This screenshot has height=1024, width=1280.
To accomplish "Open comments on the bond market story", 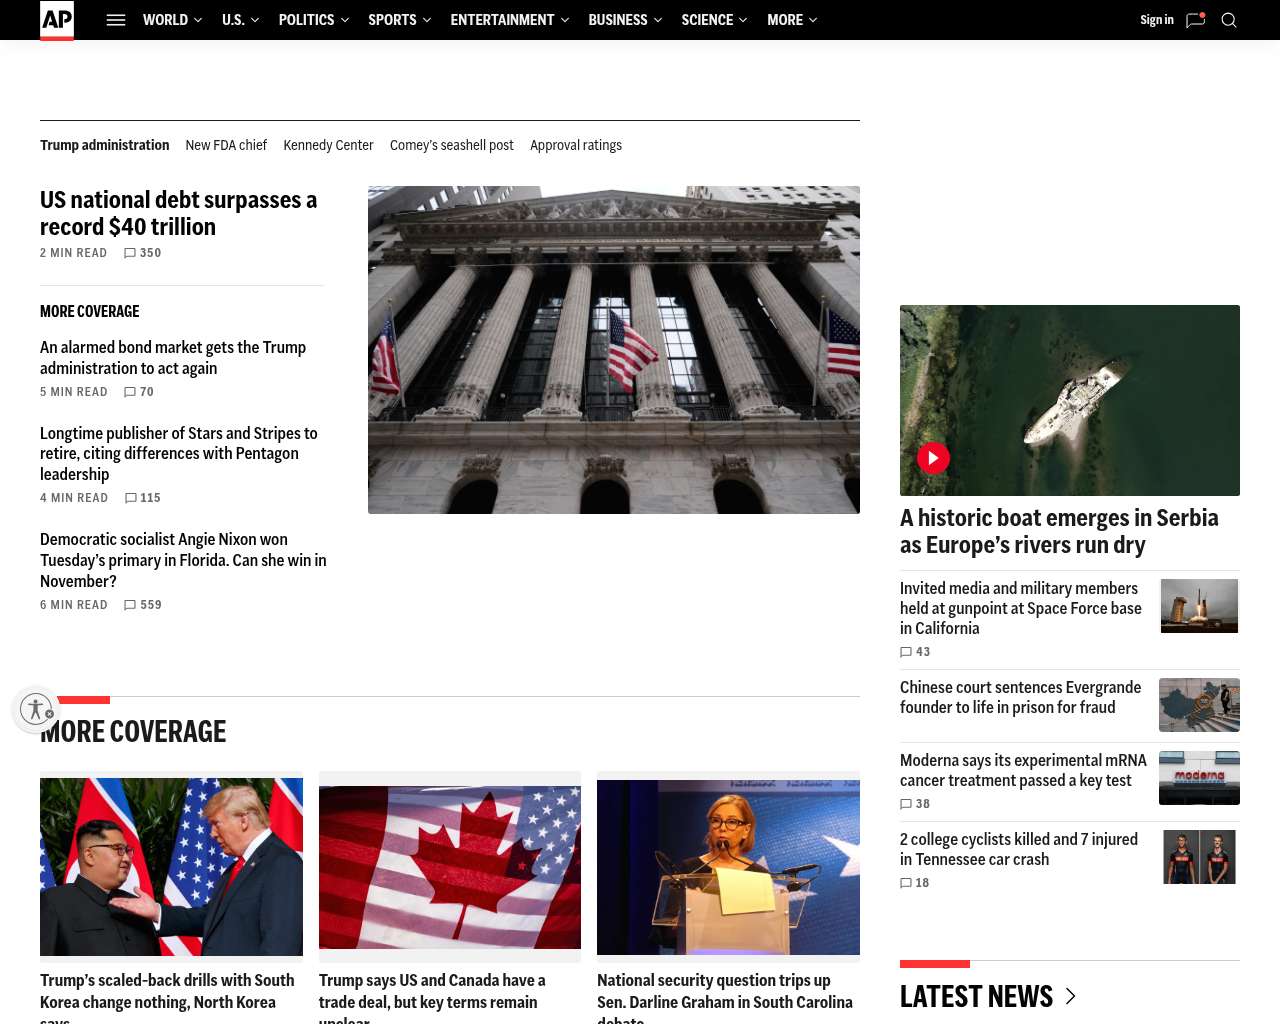I will pyautogui.click(x=139, y=392).
